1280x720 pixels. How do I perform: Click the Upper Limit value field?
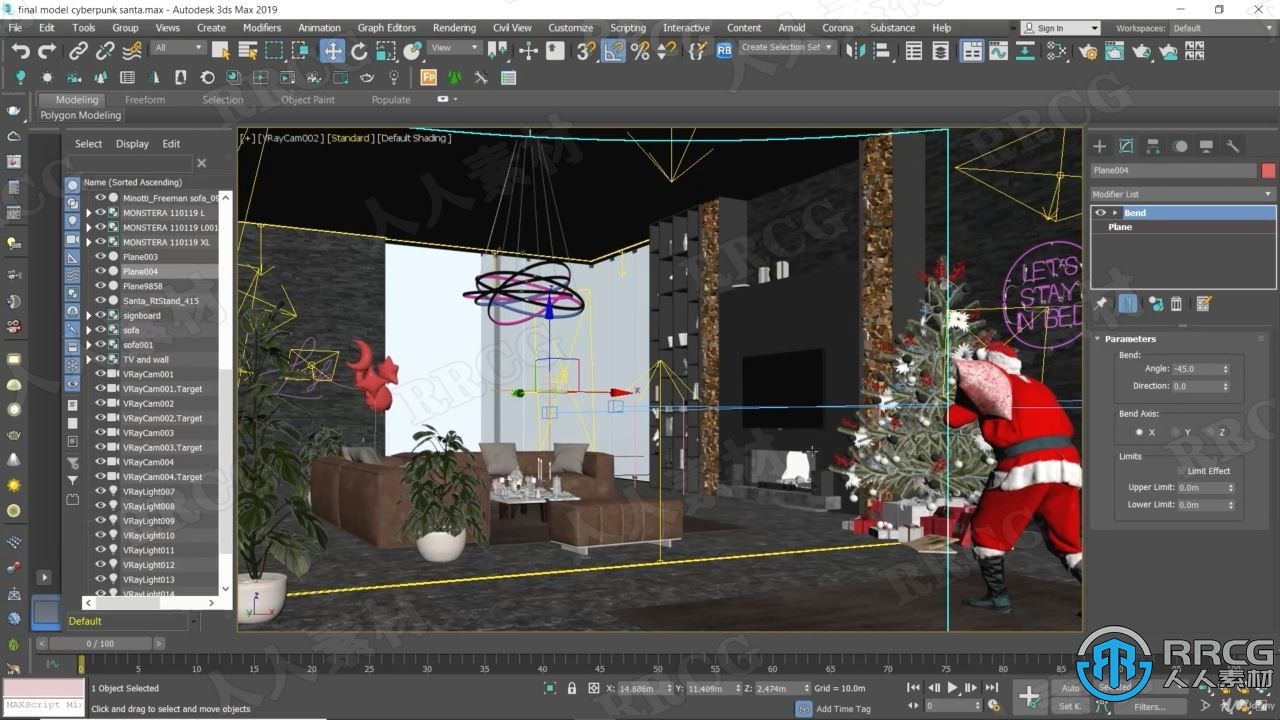[1200, 488]
